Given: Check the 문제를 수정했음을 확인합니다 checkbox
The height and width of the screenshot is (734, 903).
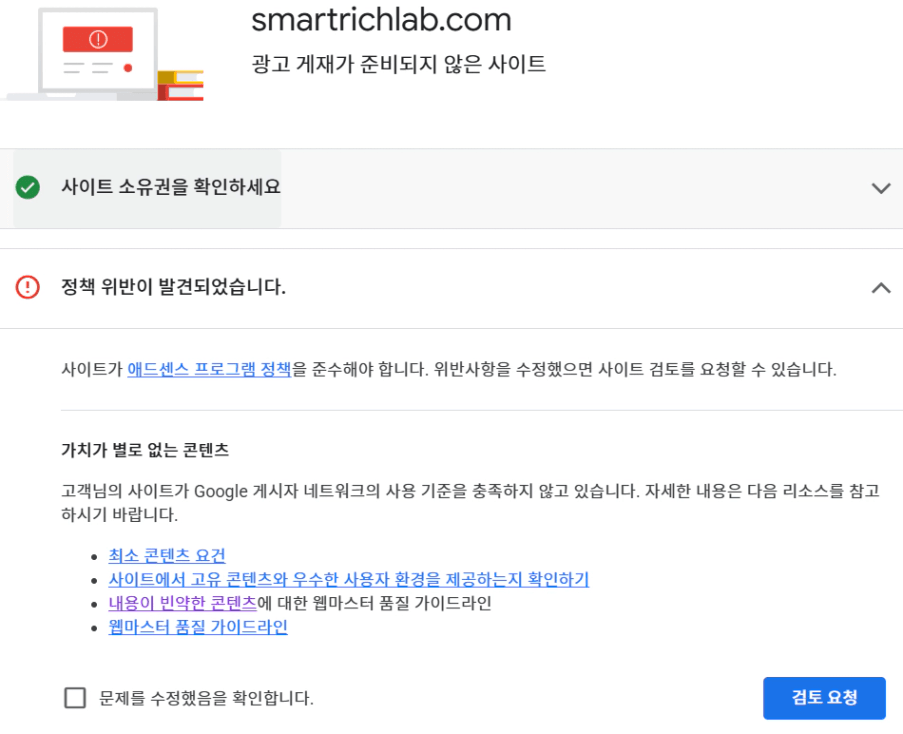Looking at the screenshot, I should [75, 698].
